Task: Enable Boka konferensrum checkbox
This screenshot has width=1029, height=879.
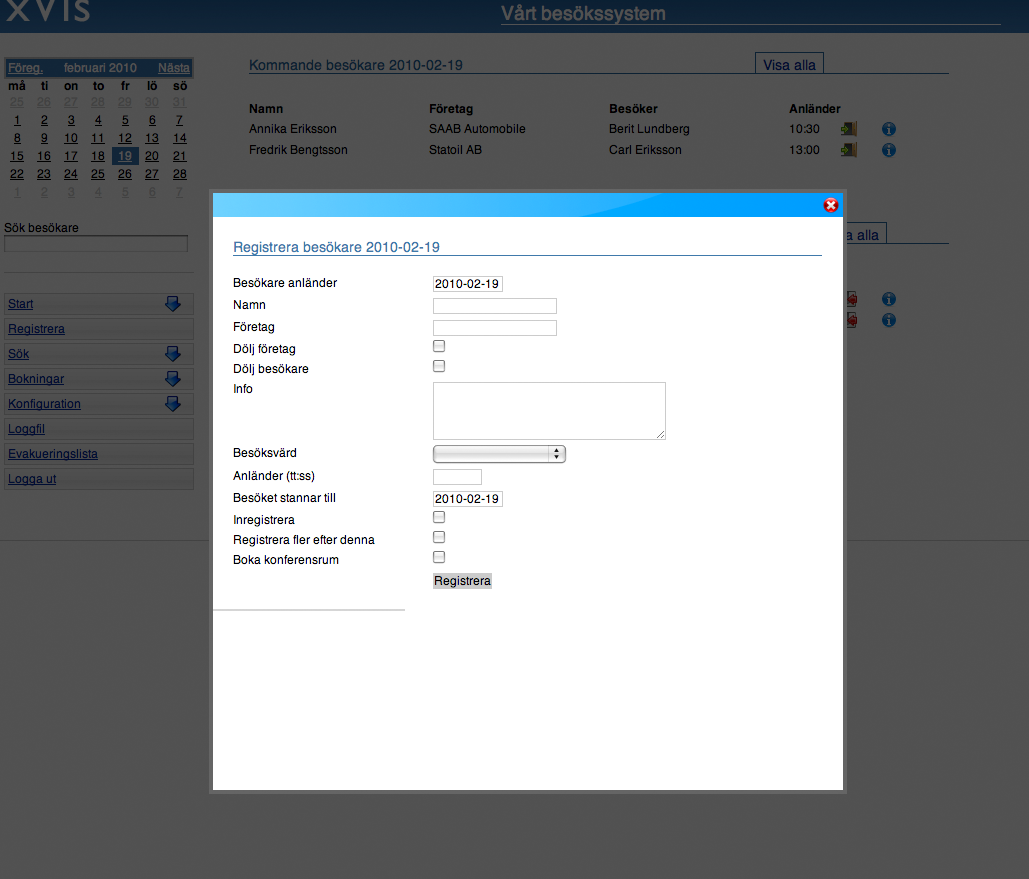Action: tap(439, 557)
